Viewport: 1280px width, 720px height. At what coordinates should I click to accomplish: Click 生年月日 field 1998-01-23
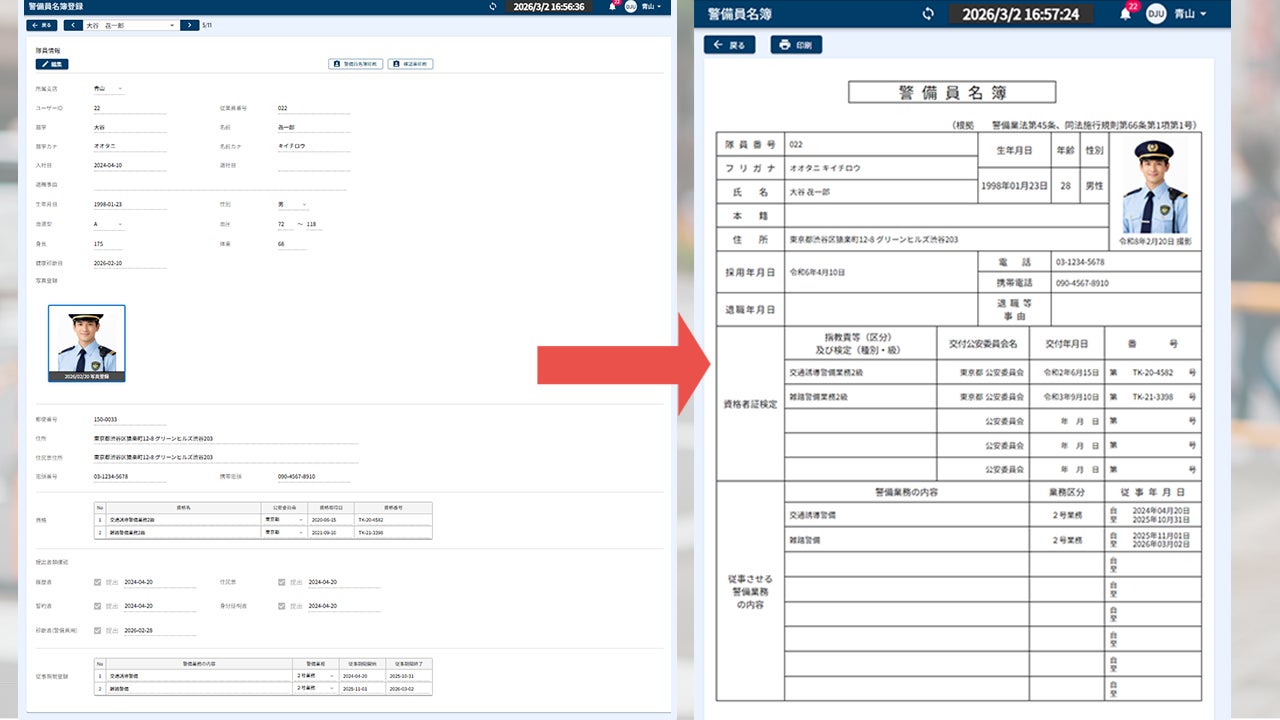tap(129, 204)
